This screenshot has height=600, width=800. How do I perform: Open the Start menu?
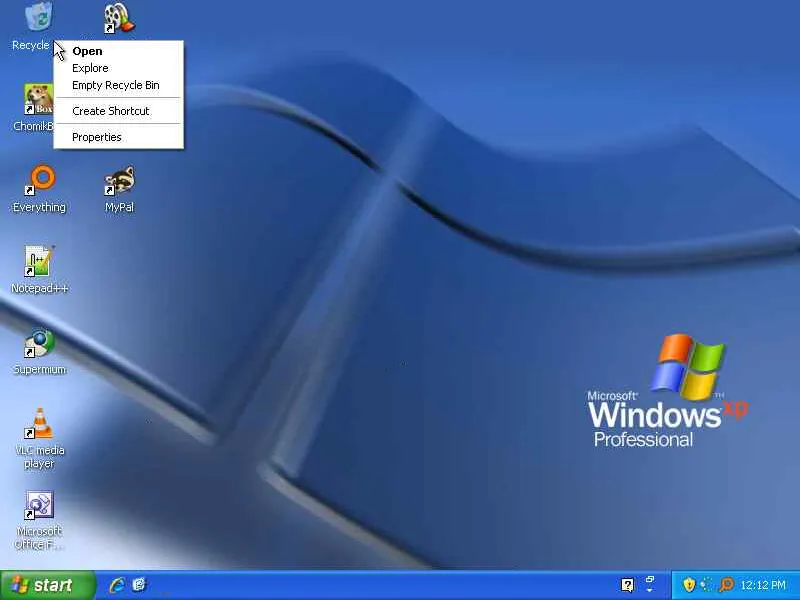[x=48, y=585]
